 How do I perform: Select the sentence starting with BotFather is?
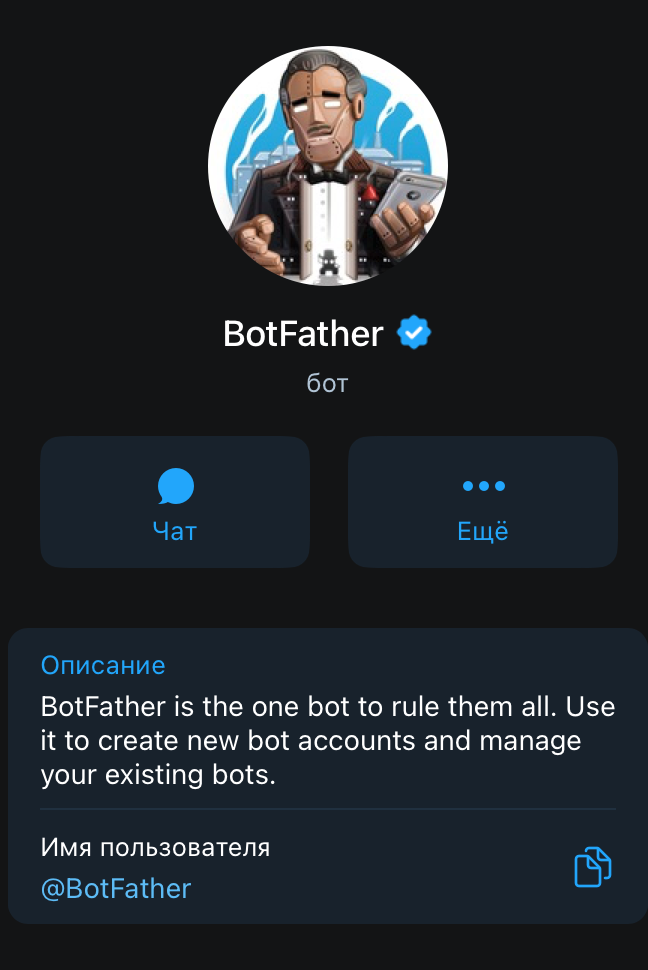point(325,706)
